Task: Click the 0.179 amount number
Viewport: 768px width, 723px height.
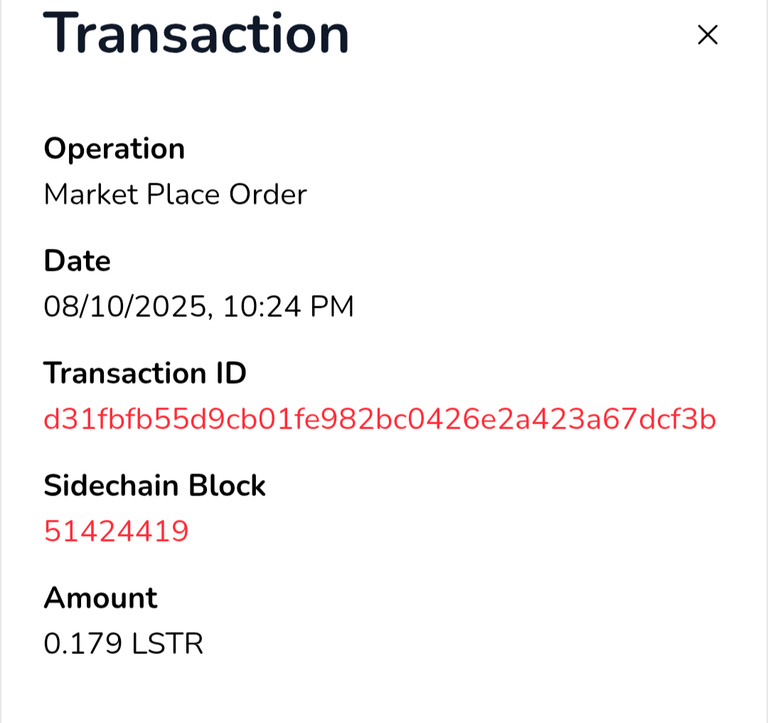Action: [83, 644]
